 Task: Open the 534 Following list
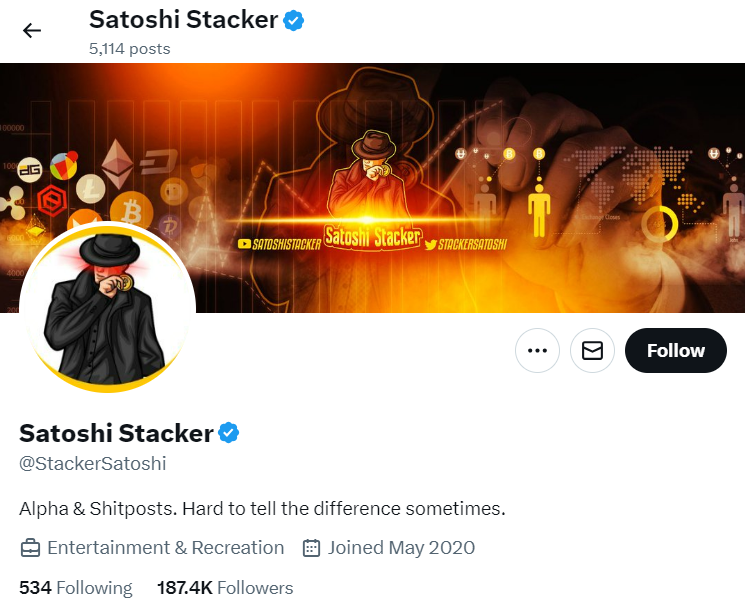click(76, 588)
